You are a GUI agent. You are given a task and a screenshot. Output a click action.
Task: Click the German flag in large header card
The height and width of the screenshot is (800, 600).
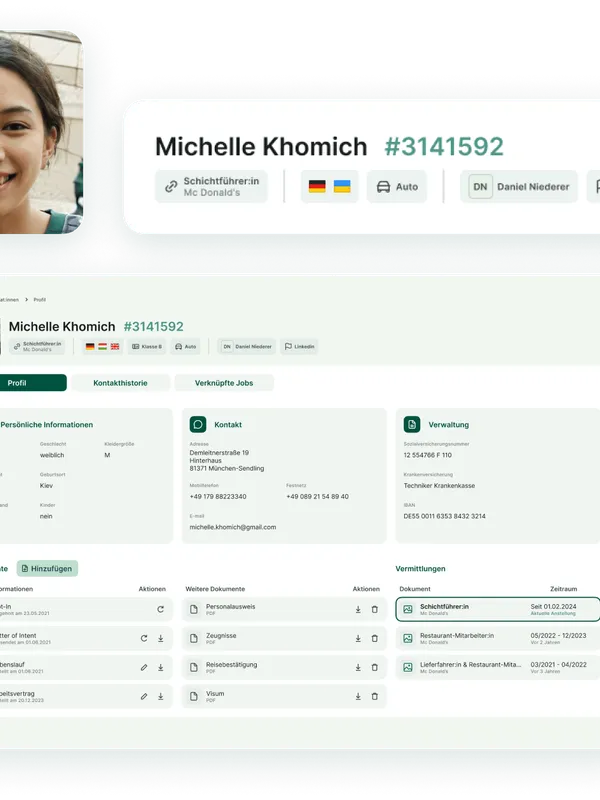point(317,187)
